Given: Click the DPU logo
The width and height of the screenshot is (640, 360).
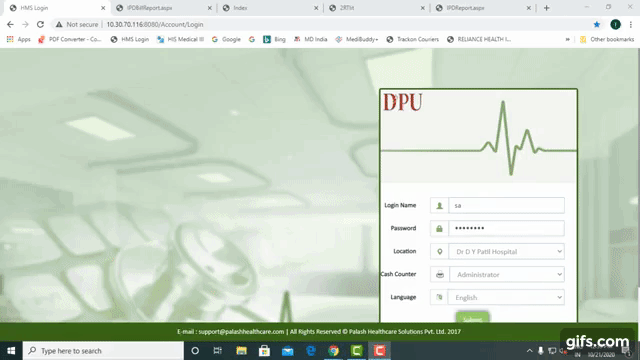Looking at the screenshot, I should click(x=402, y=102).
